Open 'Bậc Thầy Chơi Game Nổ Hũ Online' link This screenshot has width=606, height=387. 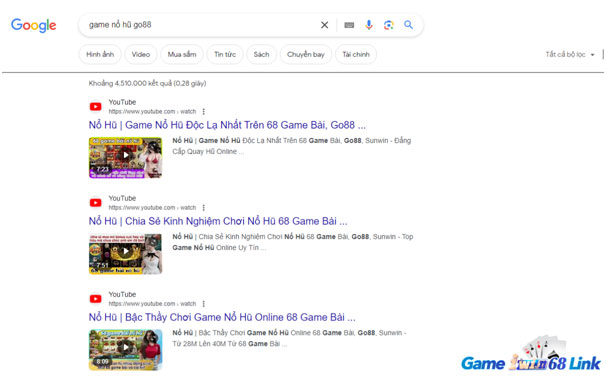tap(222, 317)
